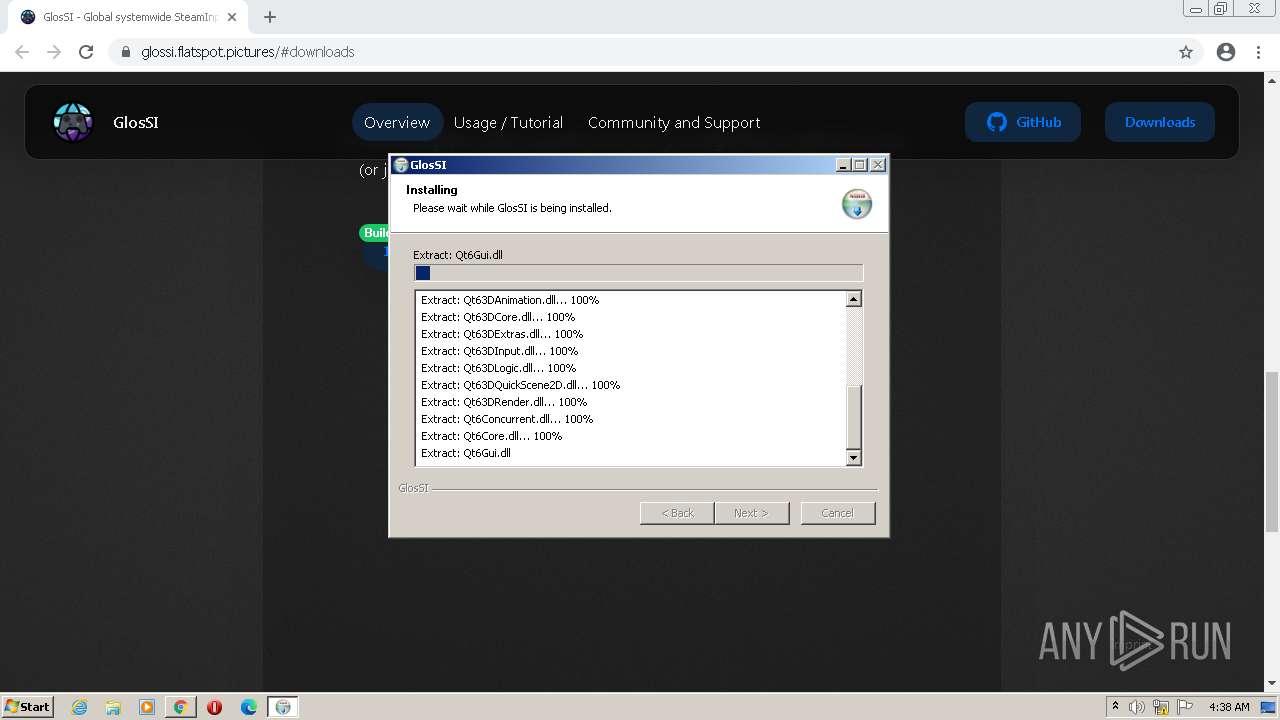Click the Action Center flag tray icon
The width and height of the screenshot is (1280, 720).
click(x=1185, y=707)
